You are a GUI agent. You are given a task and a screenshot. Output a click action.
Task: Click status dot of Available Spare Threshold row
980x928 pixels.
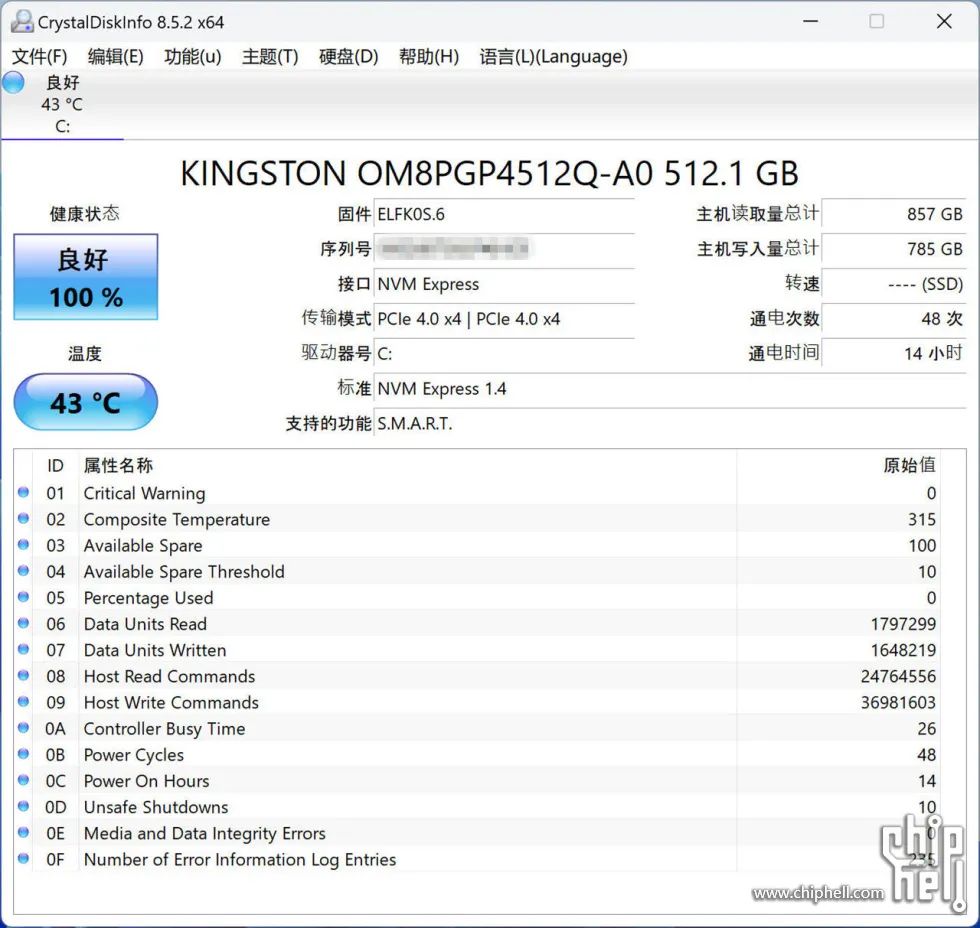tap(24, 571)
